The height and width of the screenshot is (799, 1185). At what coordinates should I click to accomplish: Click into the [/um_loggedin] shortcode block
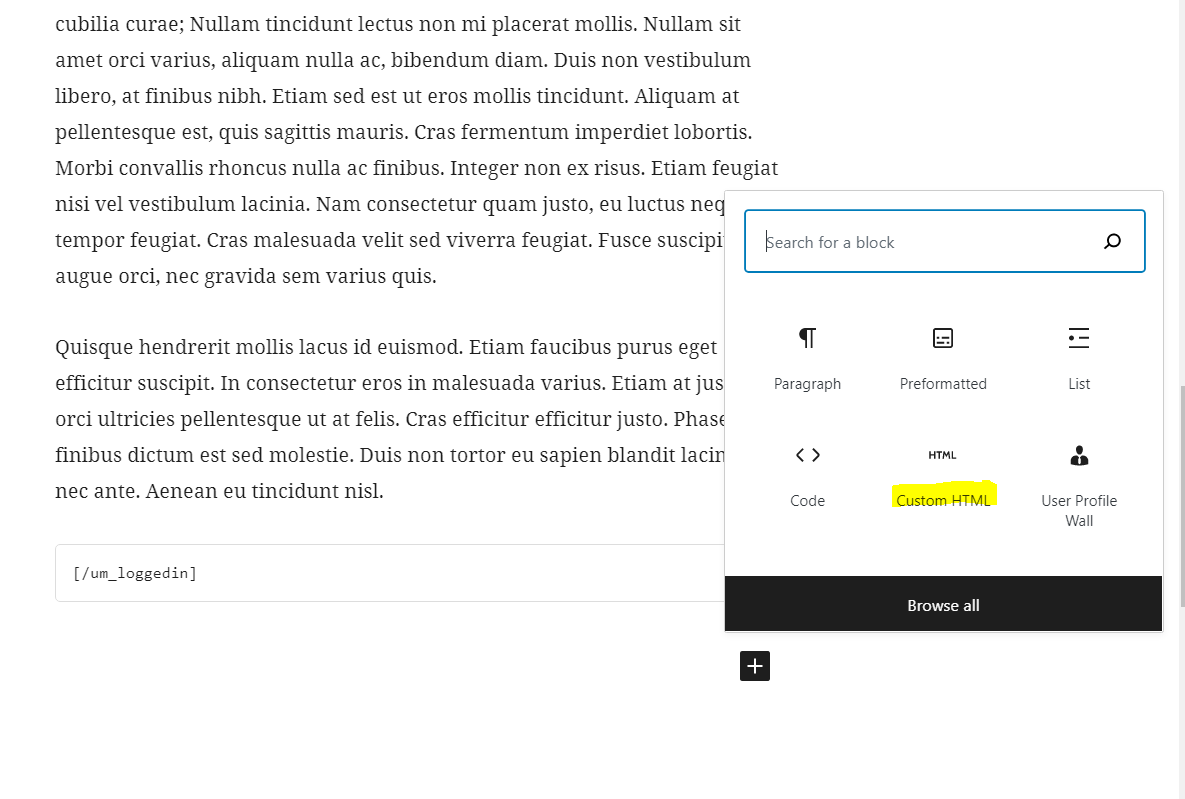389,573
